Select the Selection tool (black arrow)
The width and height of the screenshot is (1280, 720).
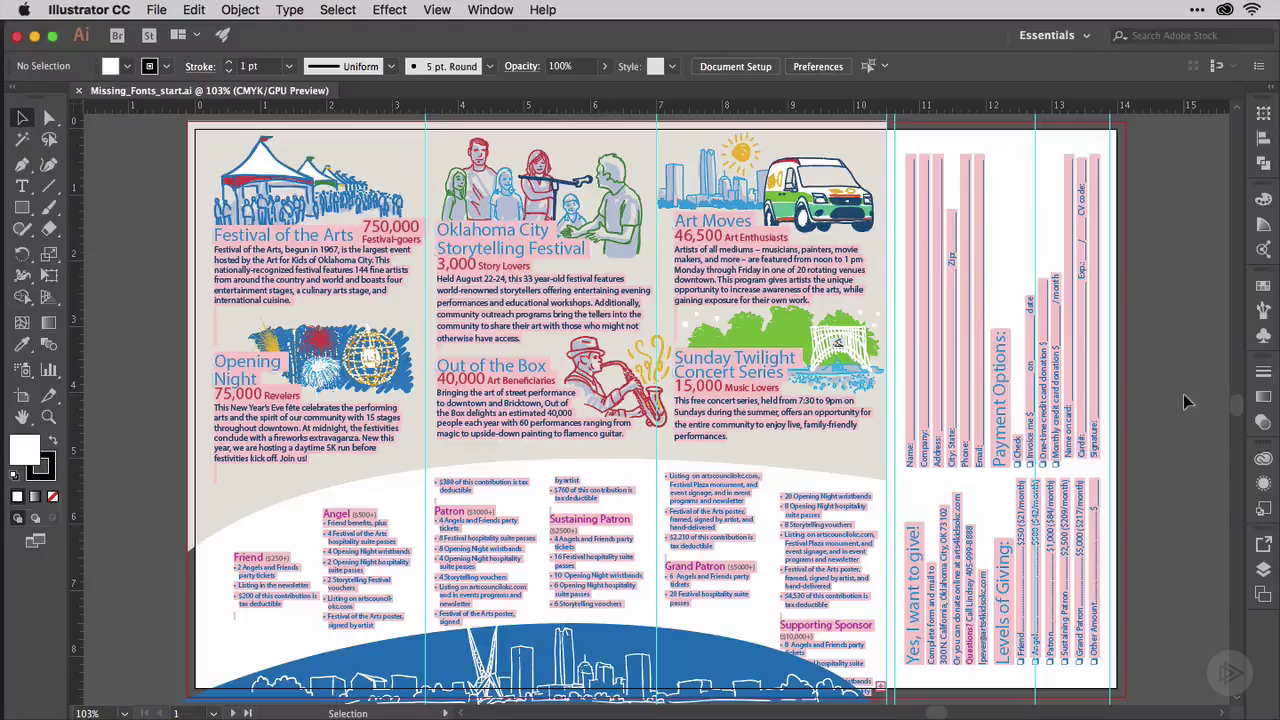[22, 118]
